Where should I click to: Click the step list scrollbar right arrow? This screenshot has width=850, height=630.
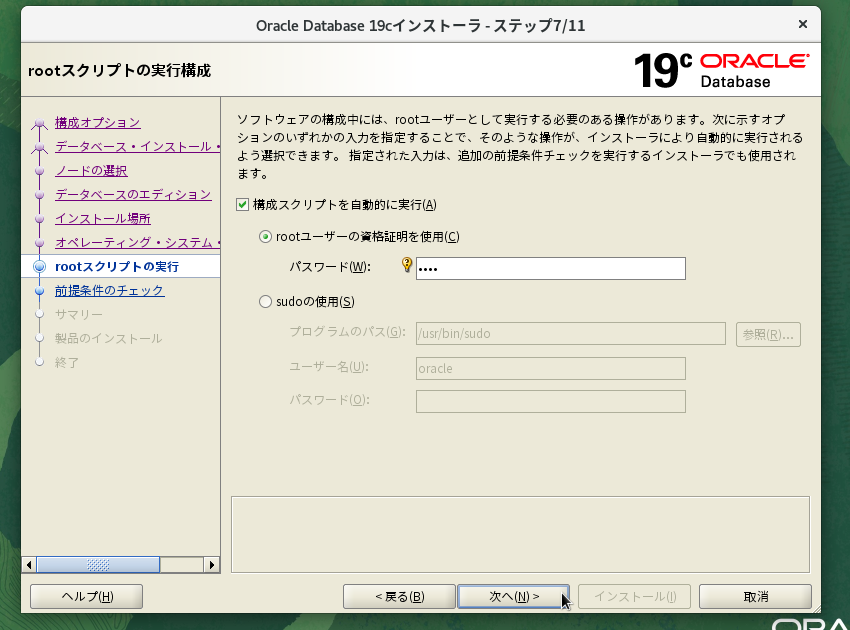[x=212, y=565]
